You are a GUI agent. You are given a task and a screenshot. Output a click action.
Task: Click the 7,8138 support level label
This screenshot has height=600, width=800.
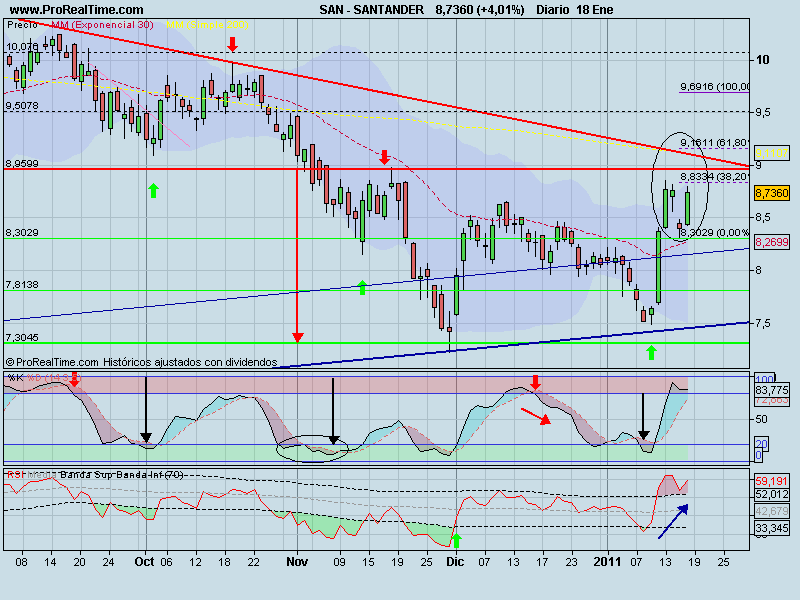tap(22, 284)
